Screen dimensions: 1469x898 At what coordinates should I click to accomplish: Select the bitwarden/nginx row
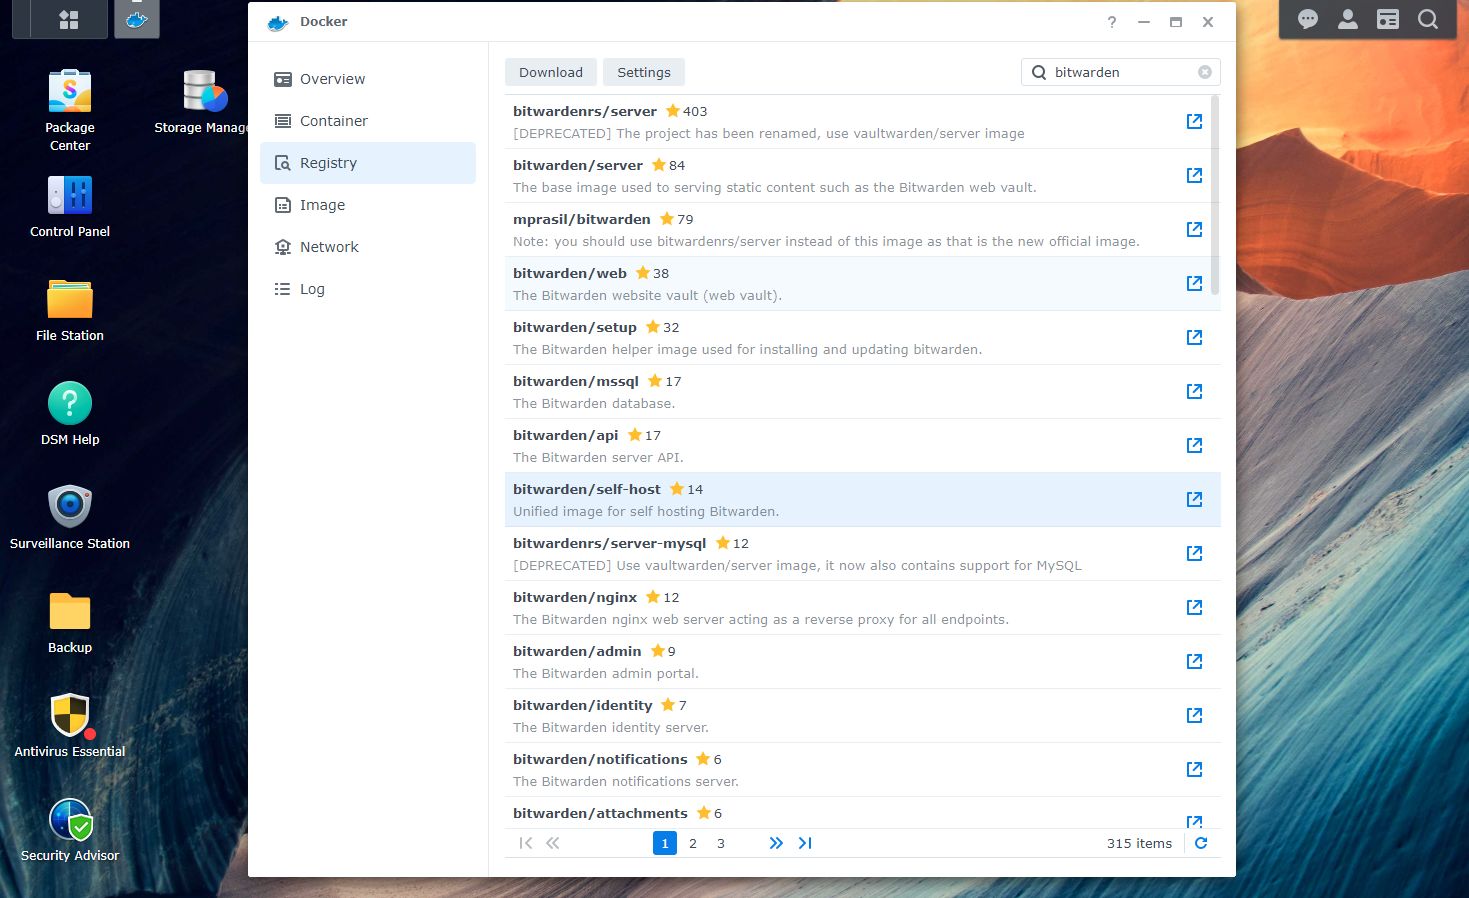pyautogui.click(x=863, y=608)
